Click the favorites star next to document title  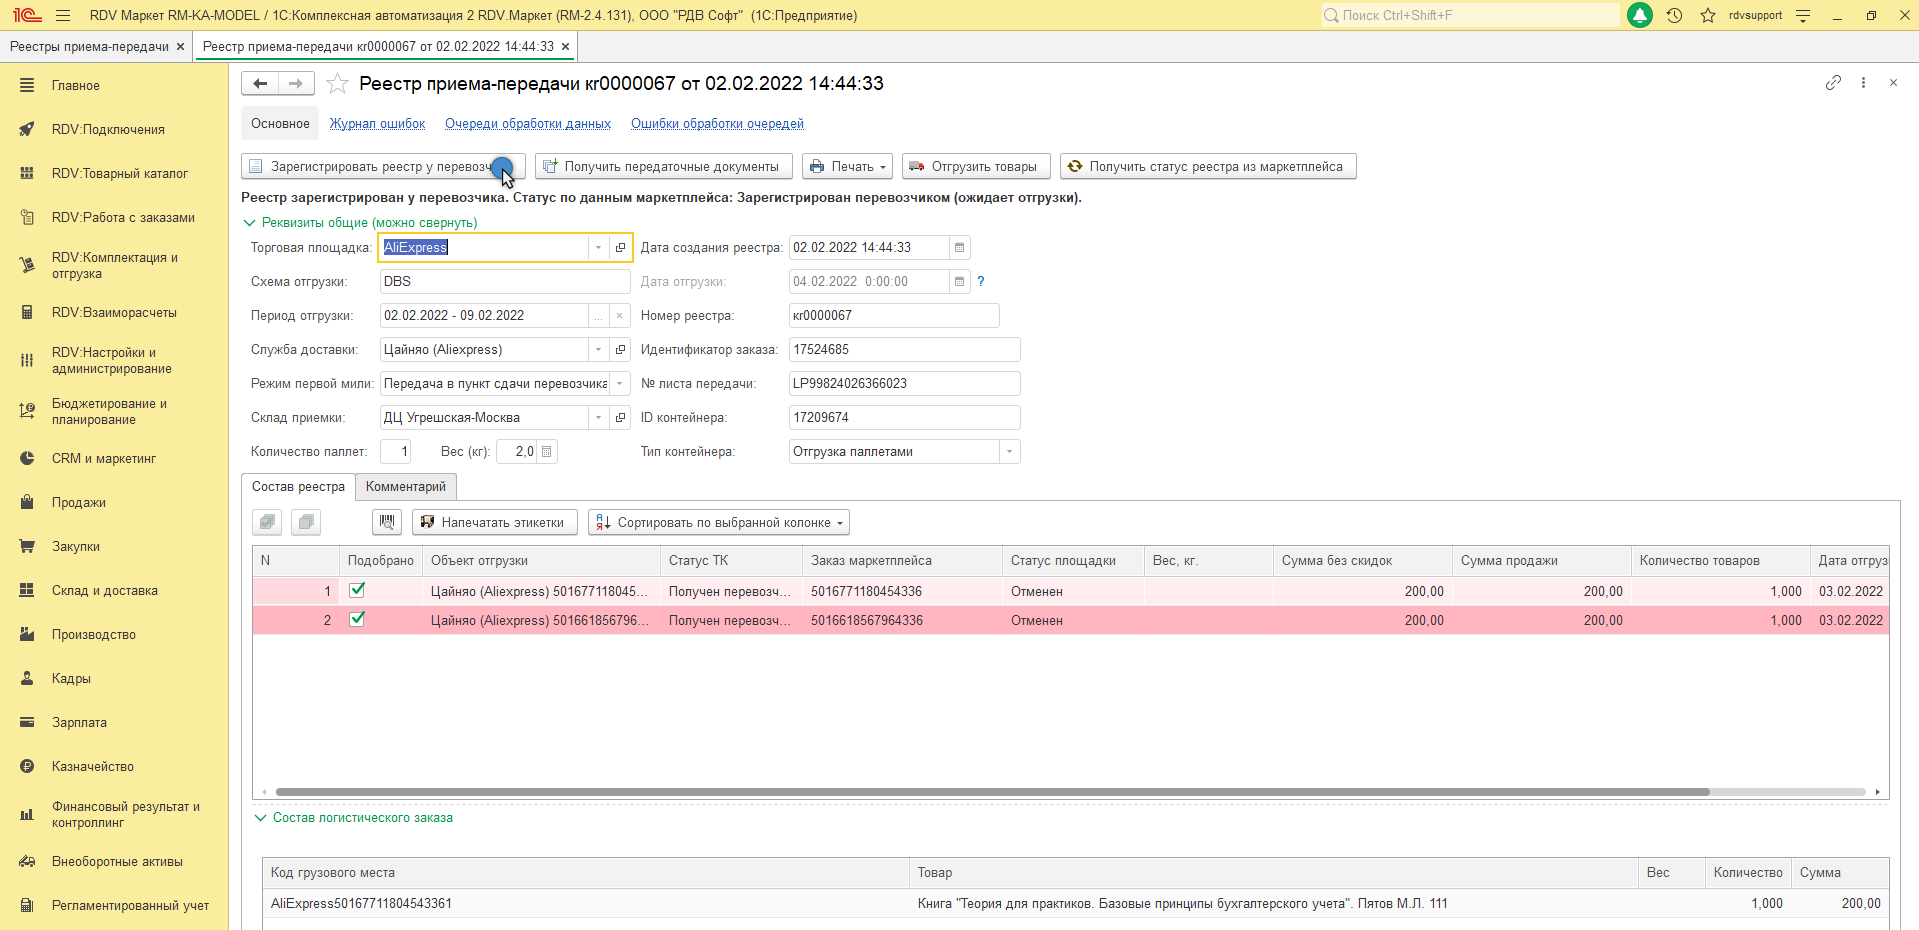(x=337, y=84)
